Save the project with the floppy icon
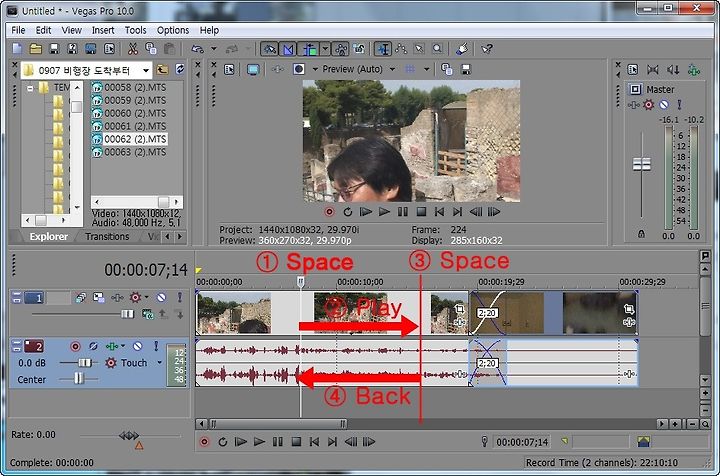 click(x=54, y=49)
